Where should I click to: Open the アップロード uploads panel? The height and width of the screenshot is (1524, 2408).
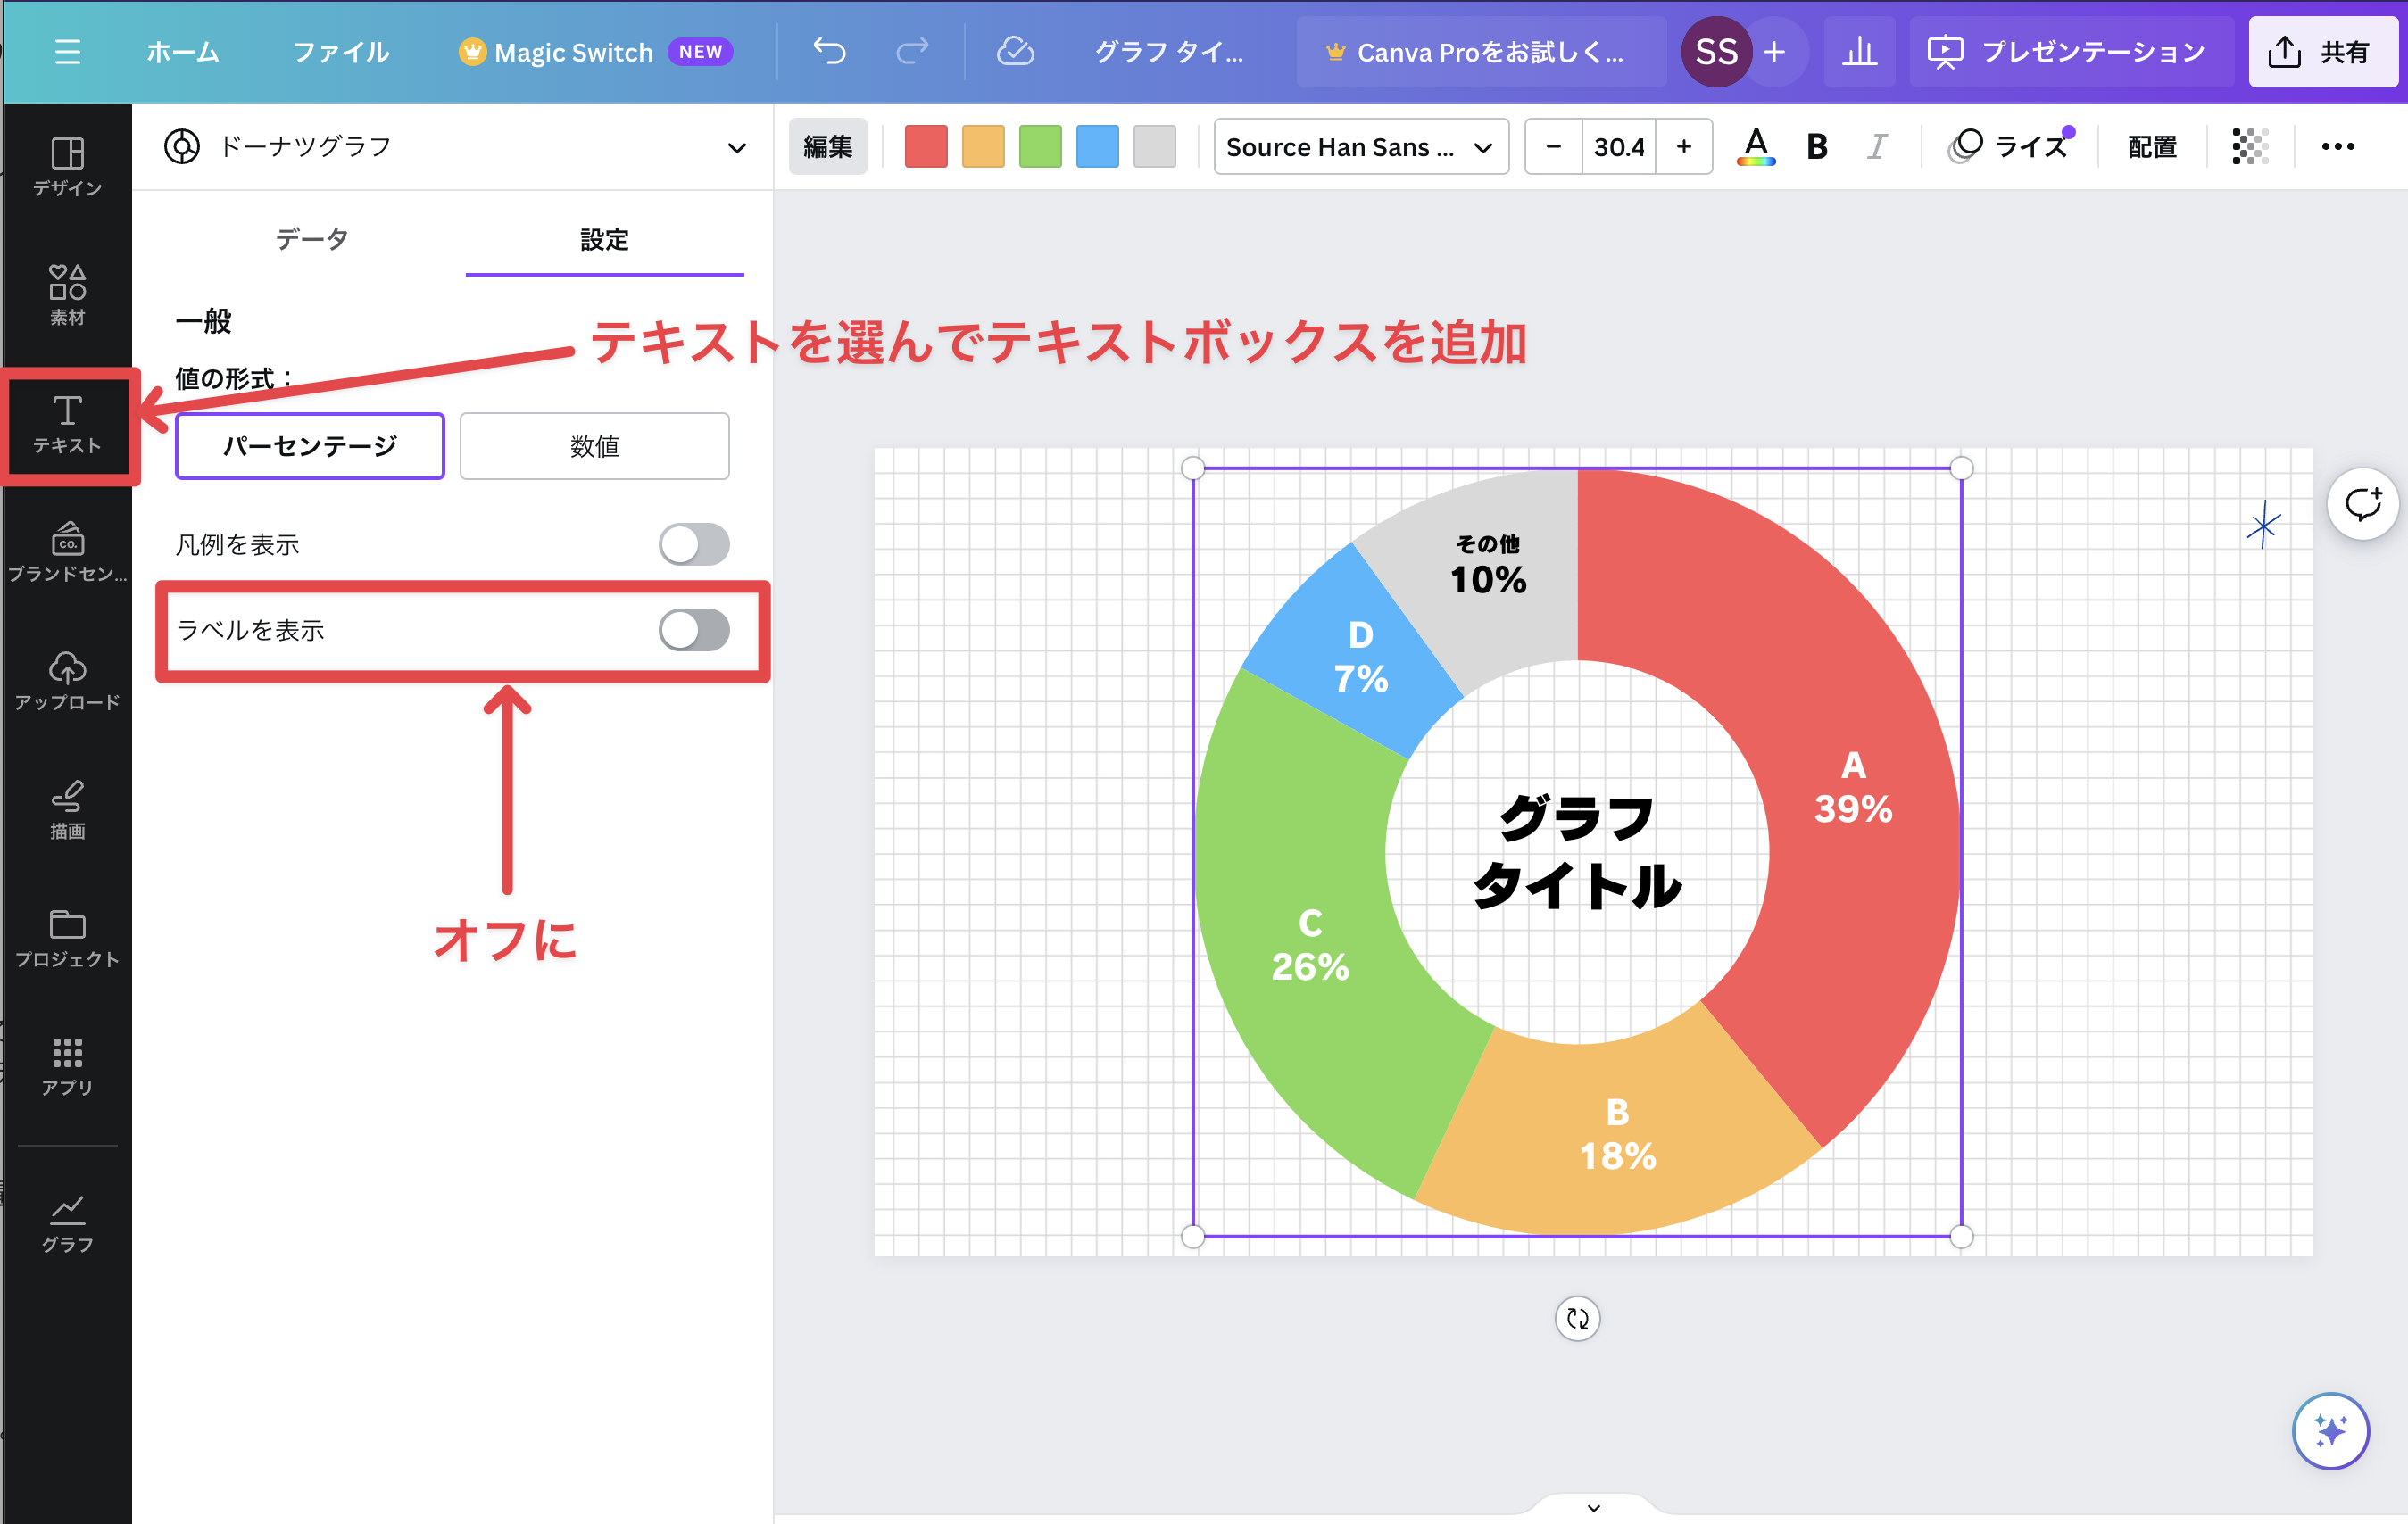67,681
